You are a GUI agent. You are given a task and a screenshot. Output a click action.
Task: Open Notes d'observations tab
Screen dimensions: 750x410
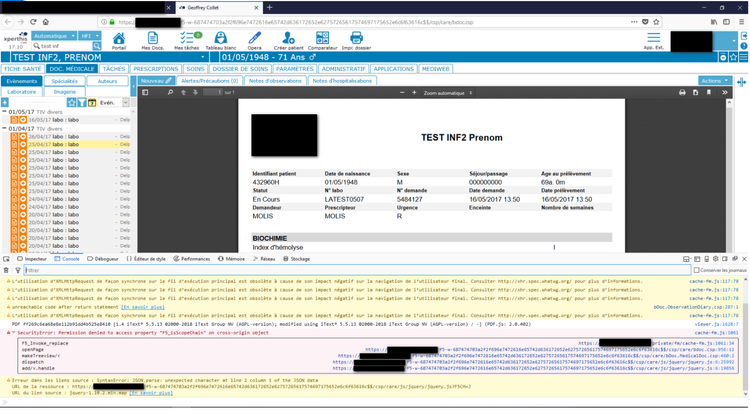(275, 81)
